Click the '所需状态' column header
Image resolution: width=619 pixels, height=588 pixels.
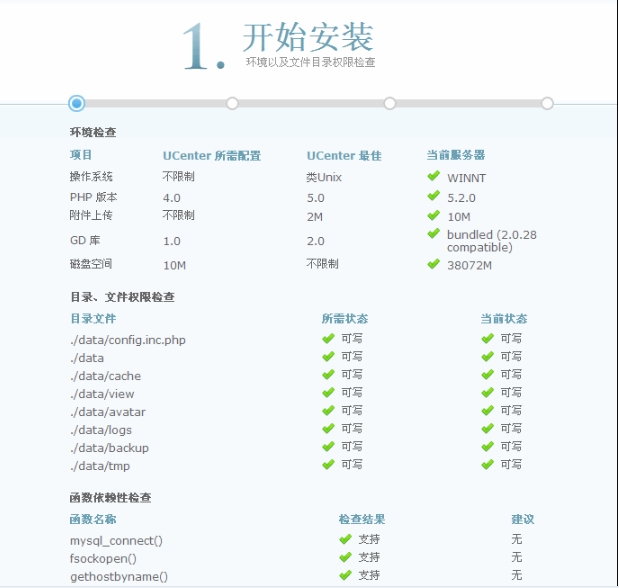(x=345, y=318)
